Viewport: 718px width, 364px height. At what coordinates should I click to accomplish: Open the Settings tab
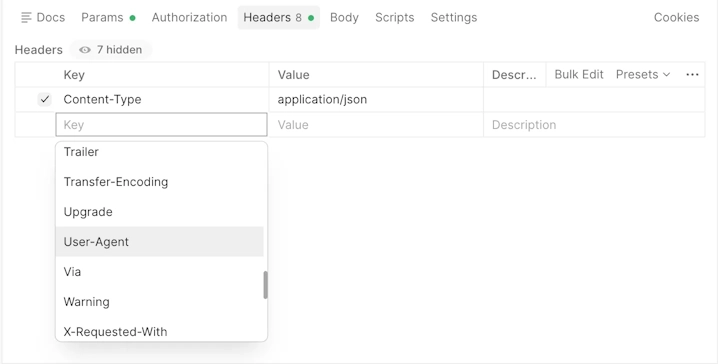tap(454, 17)
